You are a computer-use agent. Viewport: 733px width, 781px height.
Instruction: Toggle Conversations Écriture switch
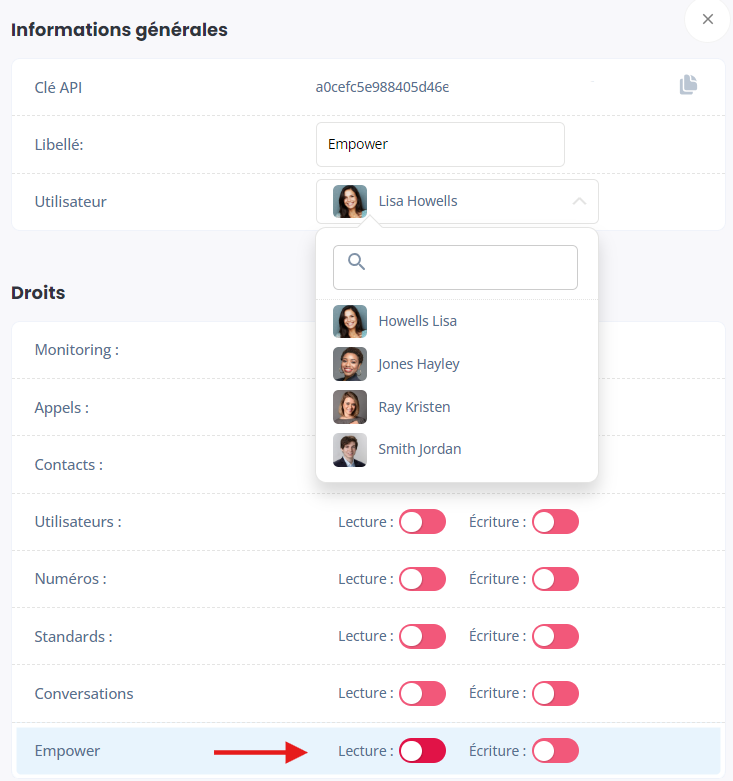tap(555, 693)
